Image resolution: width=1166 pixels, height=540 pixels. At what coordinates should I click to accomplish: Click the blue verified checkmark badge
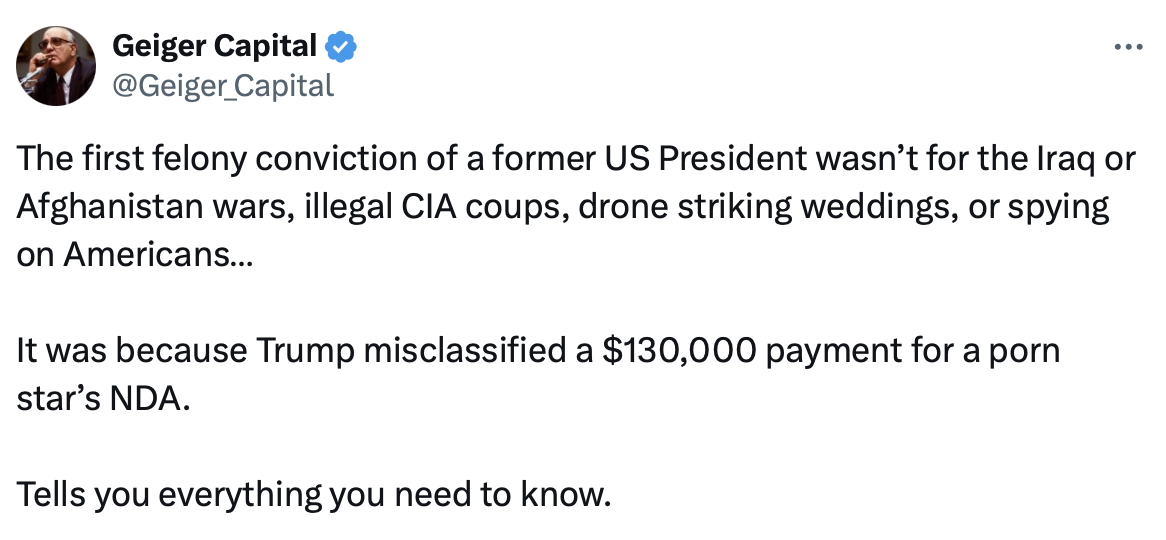pyautogui.click(x=342, y=47)
